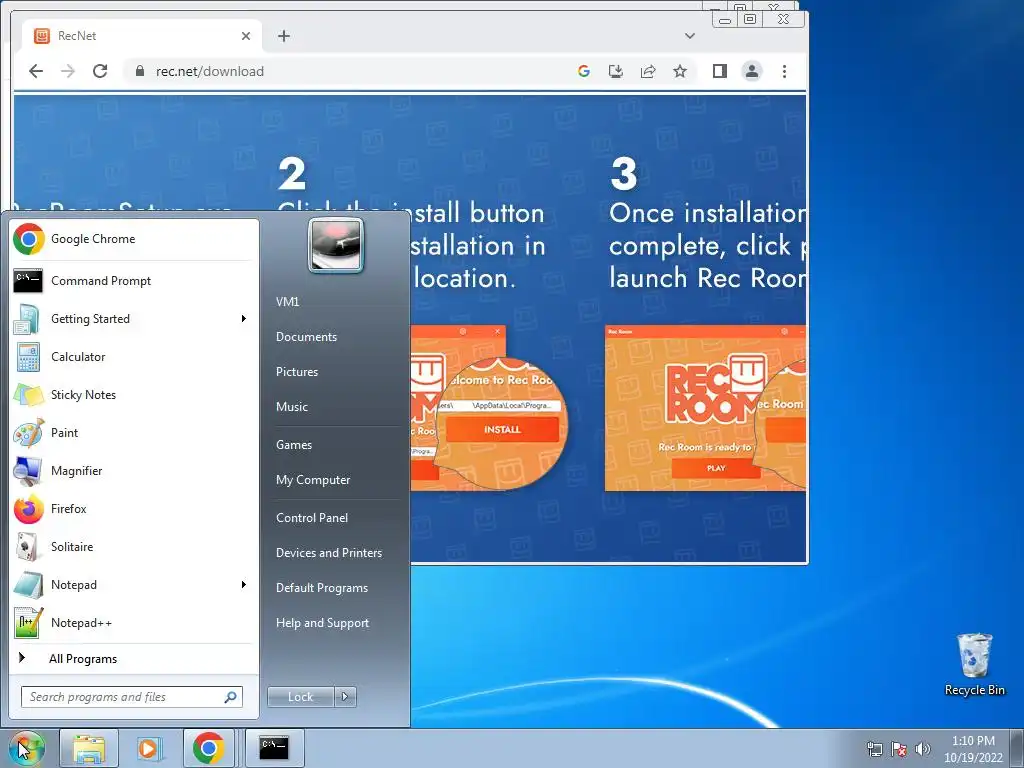Click the INSTALL button in step 2 image
Image resolution: width=1024 pixels, height=768 pixels.
(502, 430)
